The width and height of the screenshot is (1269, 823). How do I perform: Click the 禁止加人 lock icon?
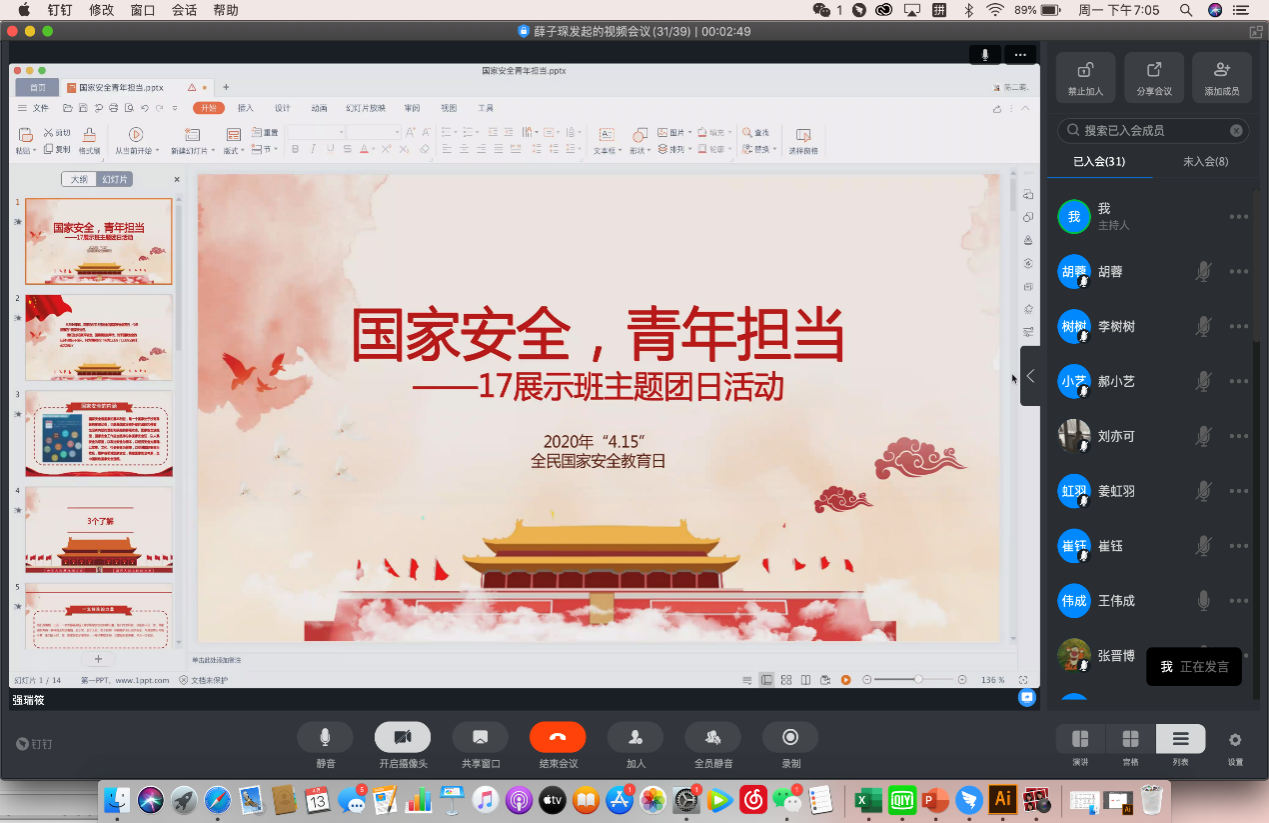pos(1085,71)
